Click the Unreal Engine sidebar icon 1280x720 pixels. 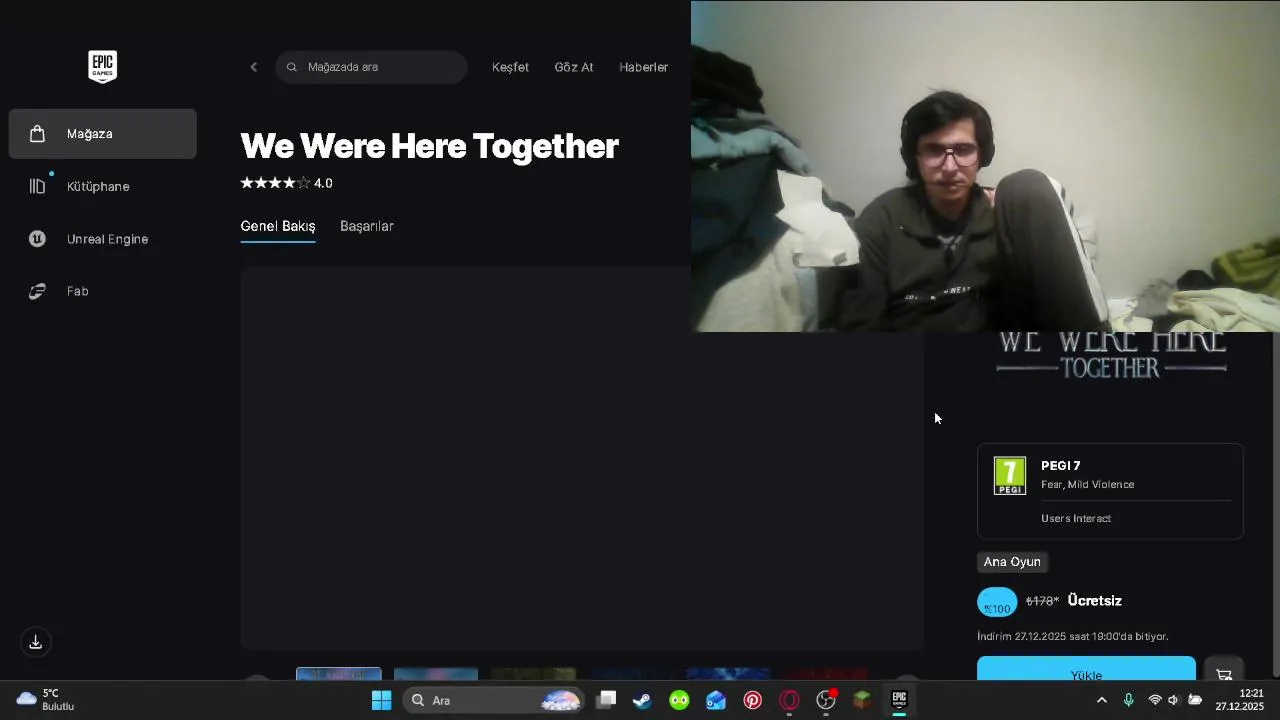point(37,239)
